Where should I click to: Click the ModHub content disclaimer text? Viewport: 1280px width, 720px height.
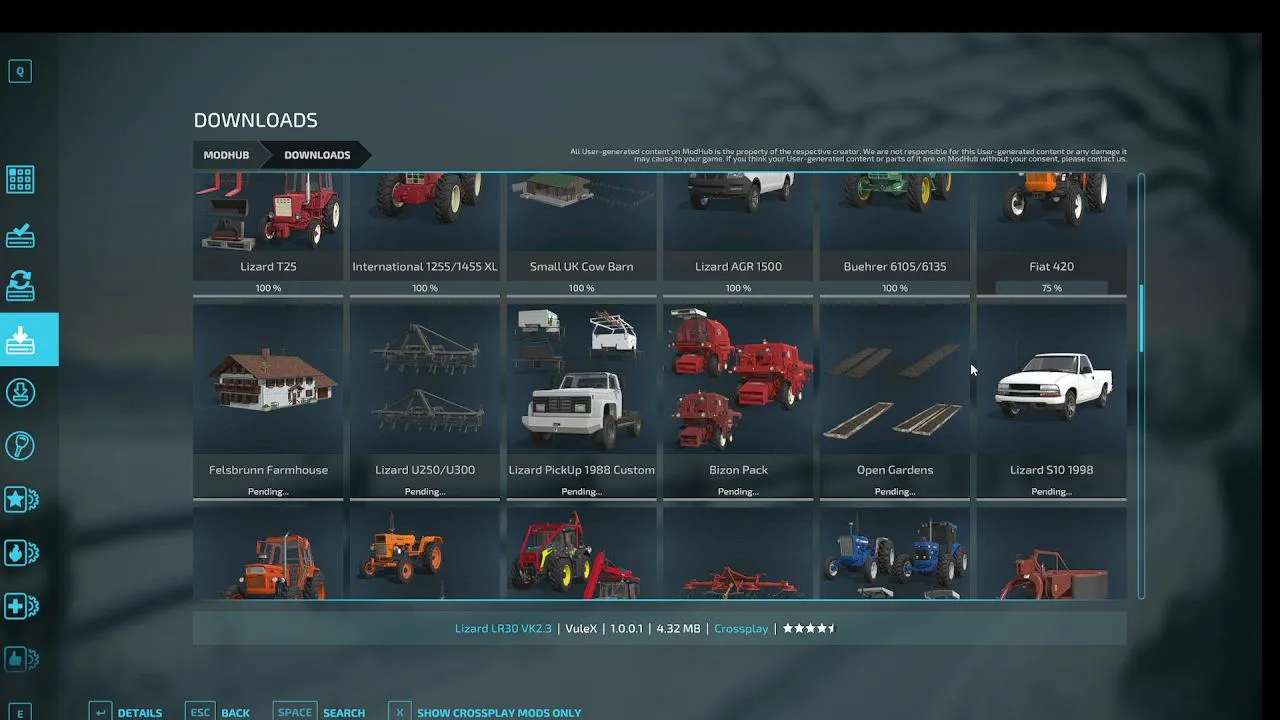click(x=848, y=155)
